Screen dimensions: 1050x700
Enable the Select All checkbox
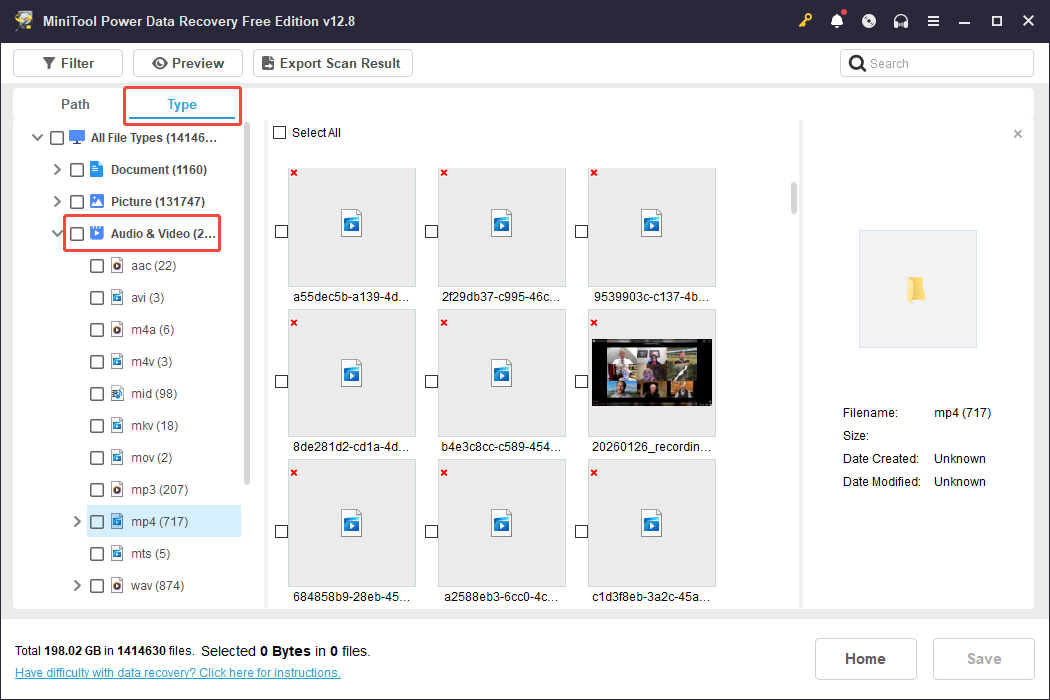(279, 132)
